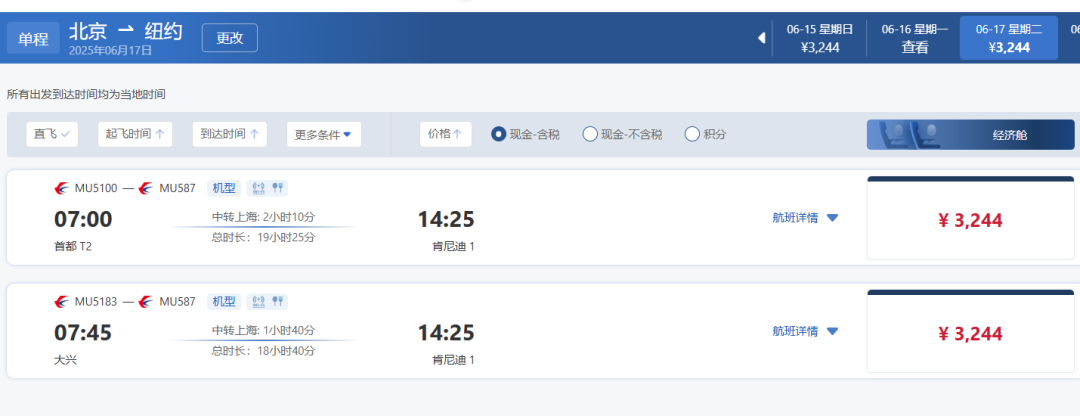Click the 机型 tag on the MU5183 flight

click(x=223, y=301)
